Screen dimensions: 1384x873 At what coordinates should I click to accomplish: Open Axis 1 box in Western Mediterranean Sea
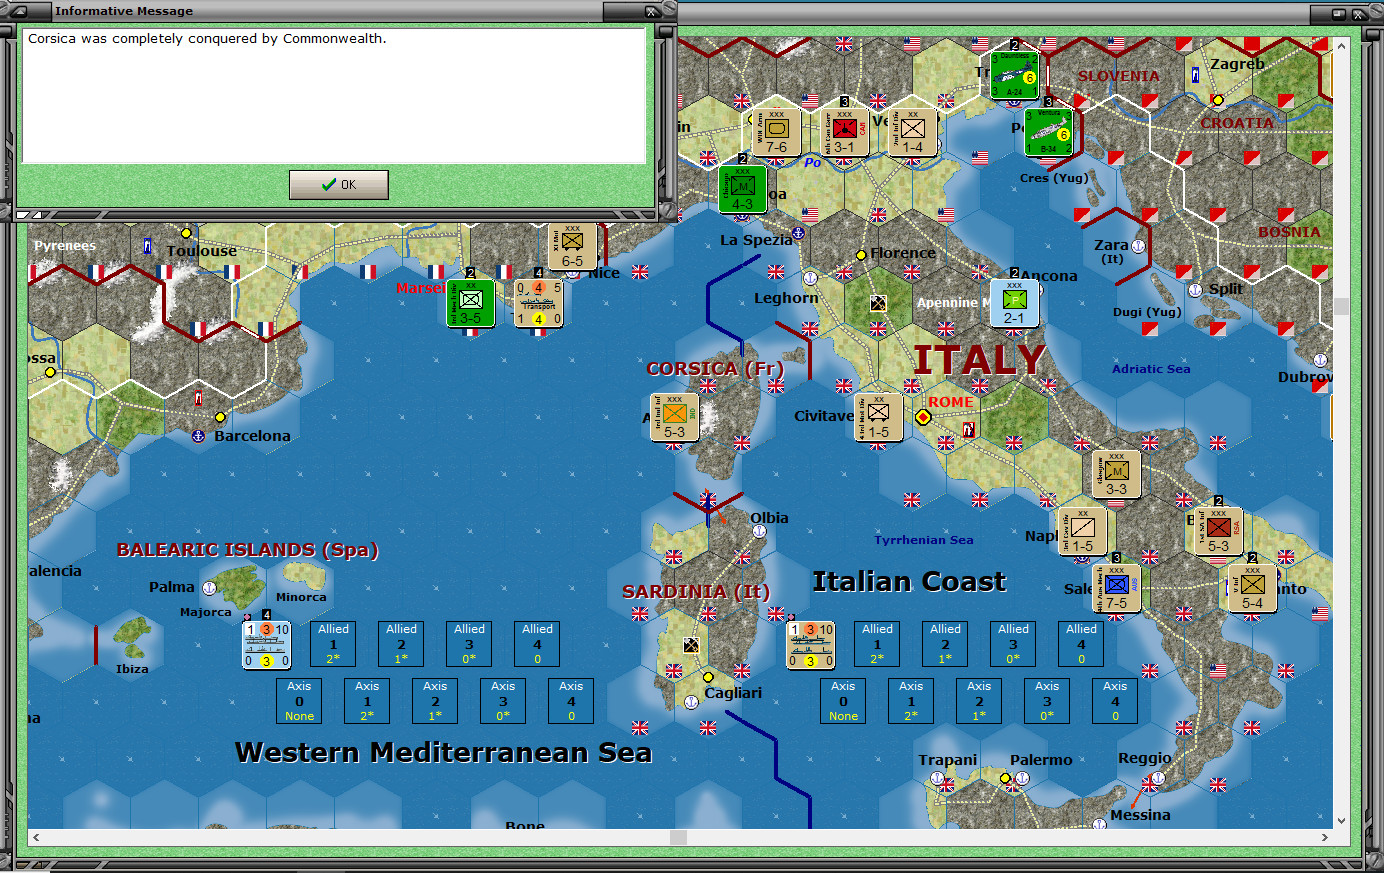pos(367,701)
